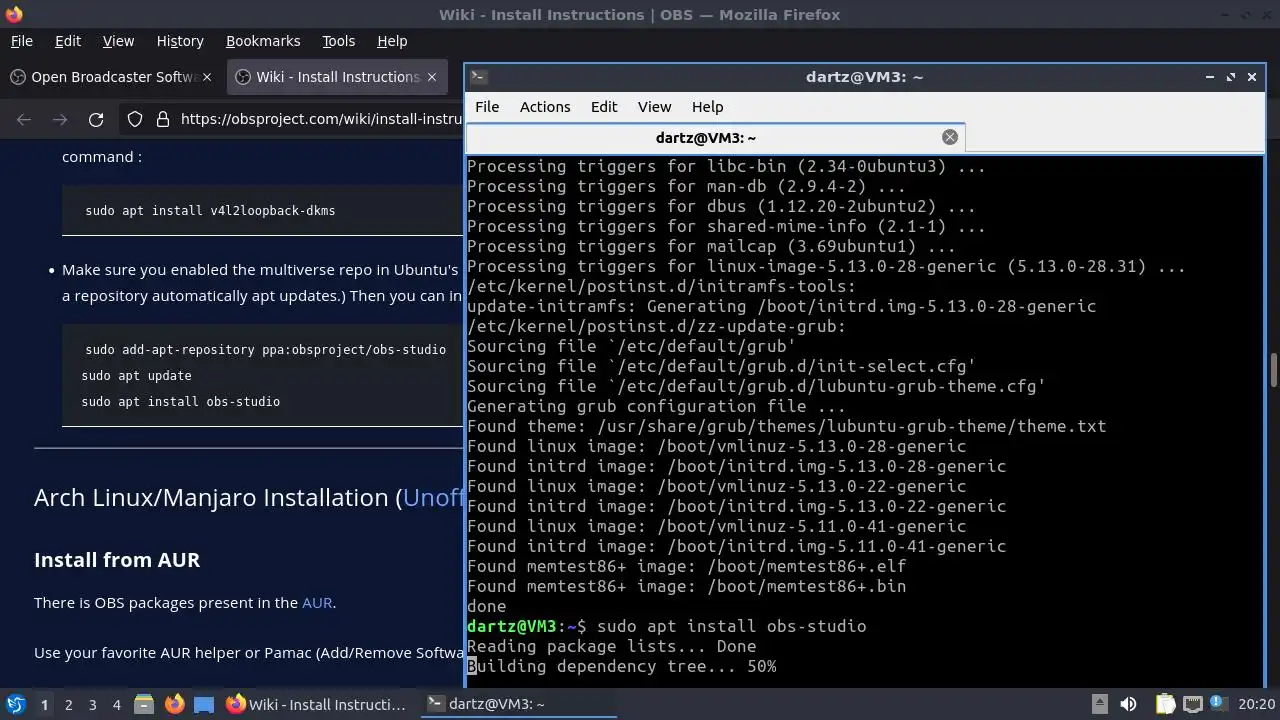Close the dartz@VM3 terminal tab

click(950, 138)
